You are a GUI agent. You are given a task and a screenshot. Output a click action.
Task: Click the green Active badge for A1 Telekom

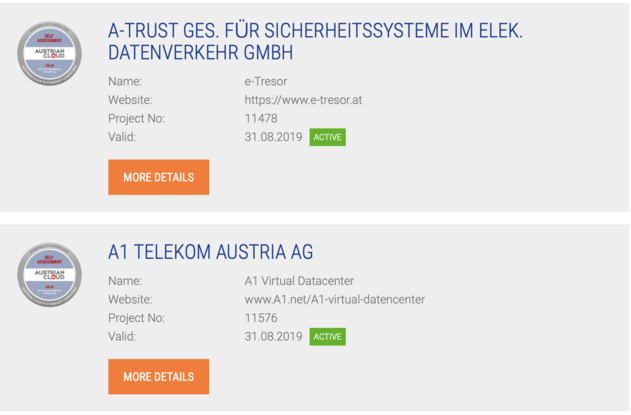coord(328,337)
